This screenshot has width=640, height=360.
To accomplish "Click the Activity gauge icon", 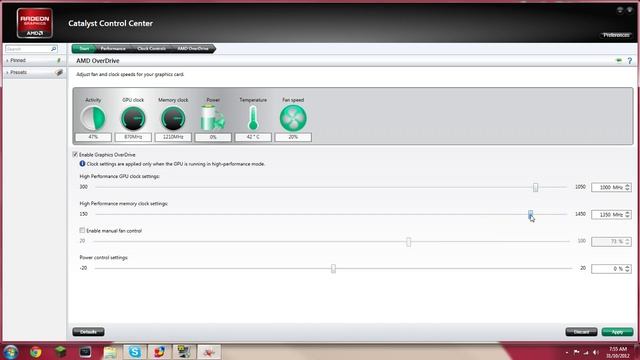I will [93, 118].
